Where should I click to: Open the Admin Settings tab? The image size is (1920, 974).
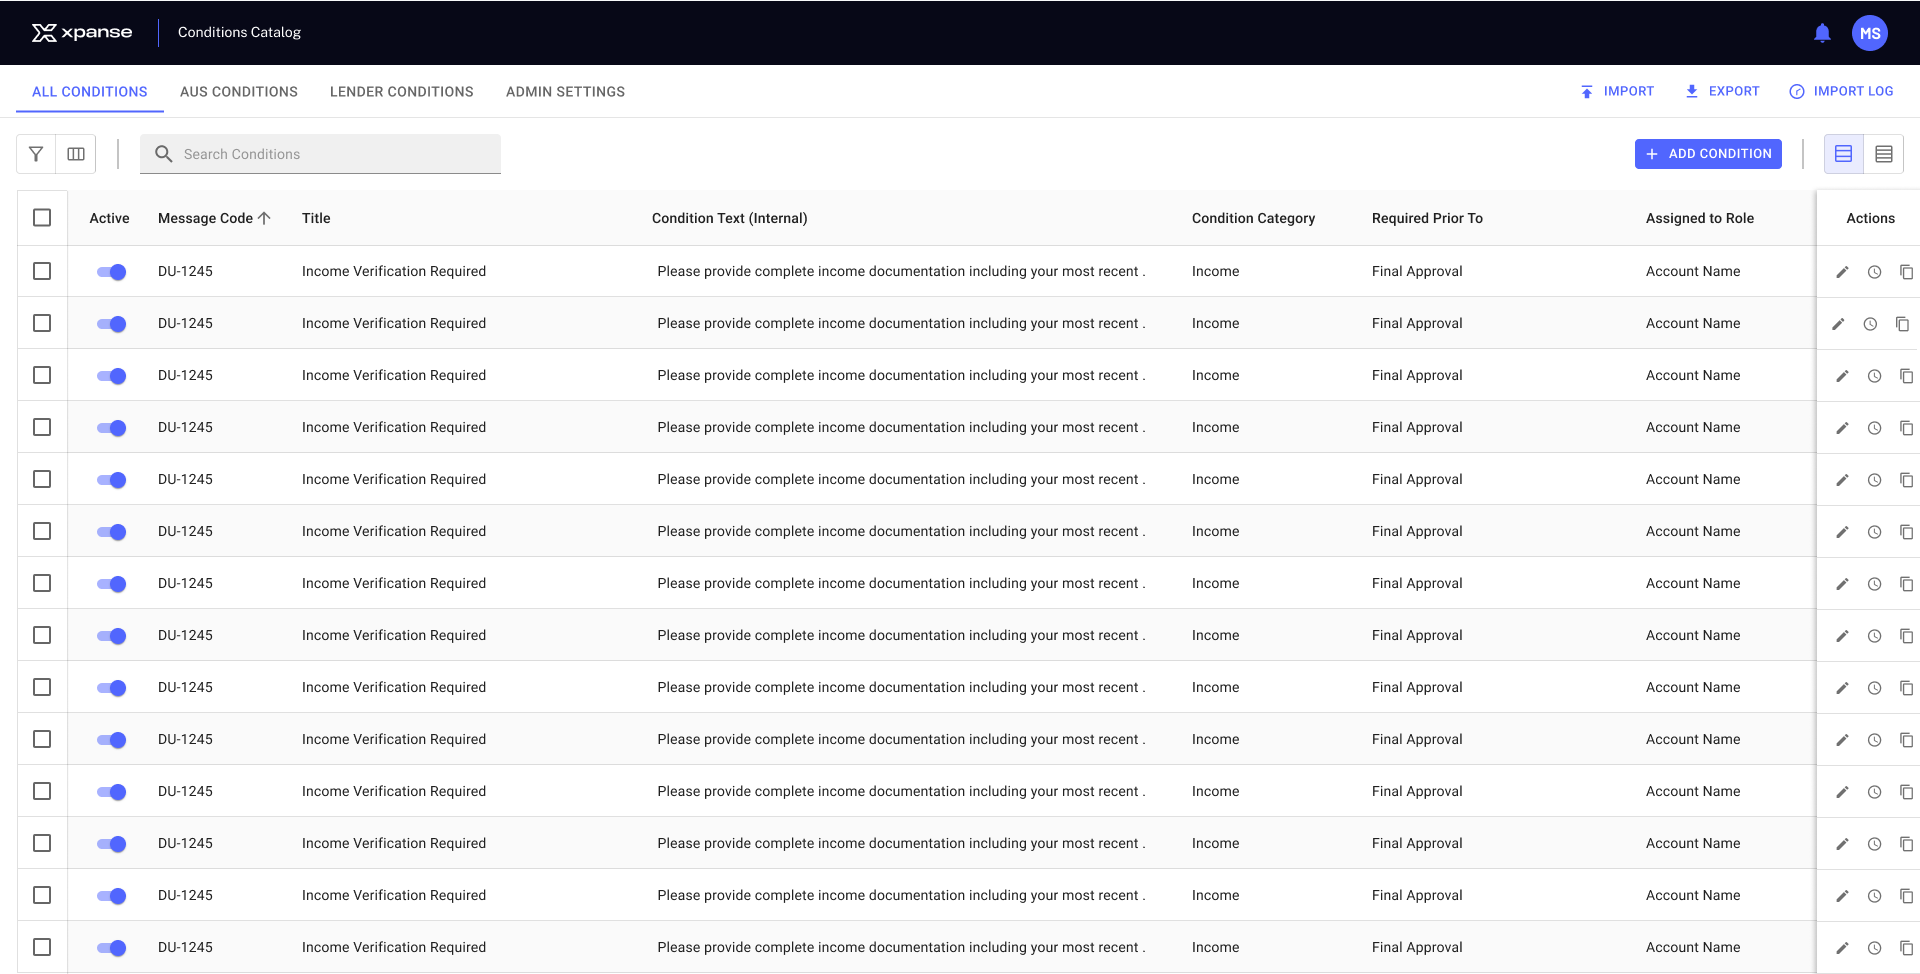click(565, 92)
